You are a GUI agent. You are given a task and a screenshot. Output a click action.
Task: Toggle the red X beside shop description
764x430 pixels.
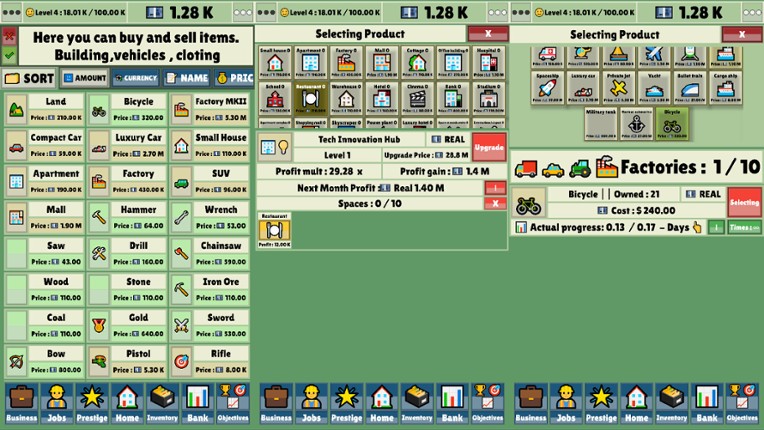click(x=9, y=36)
